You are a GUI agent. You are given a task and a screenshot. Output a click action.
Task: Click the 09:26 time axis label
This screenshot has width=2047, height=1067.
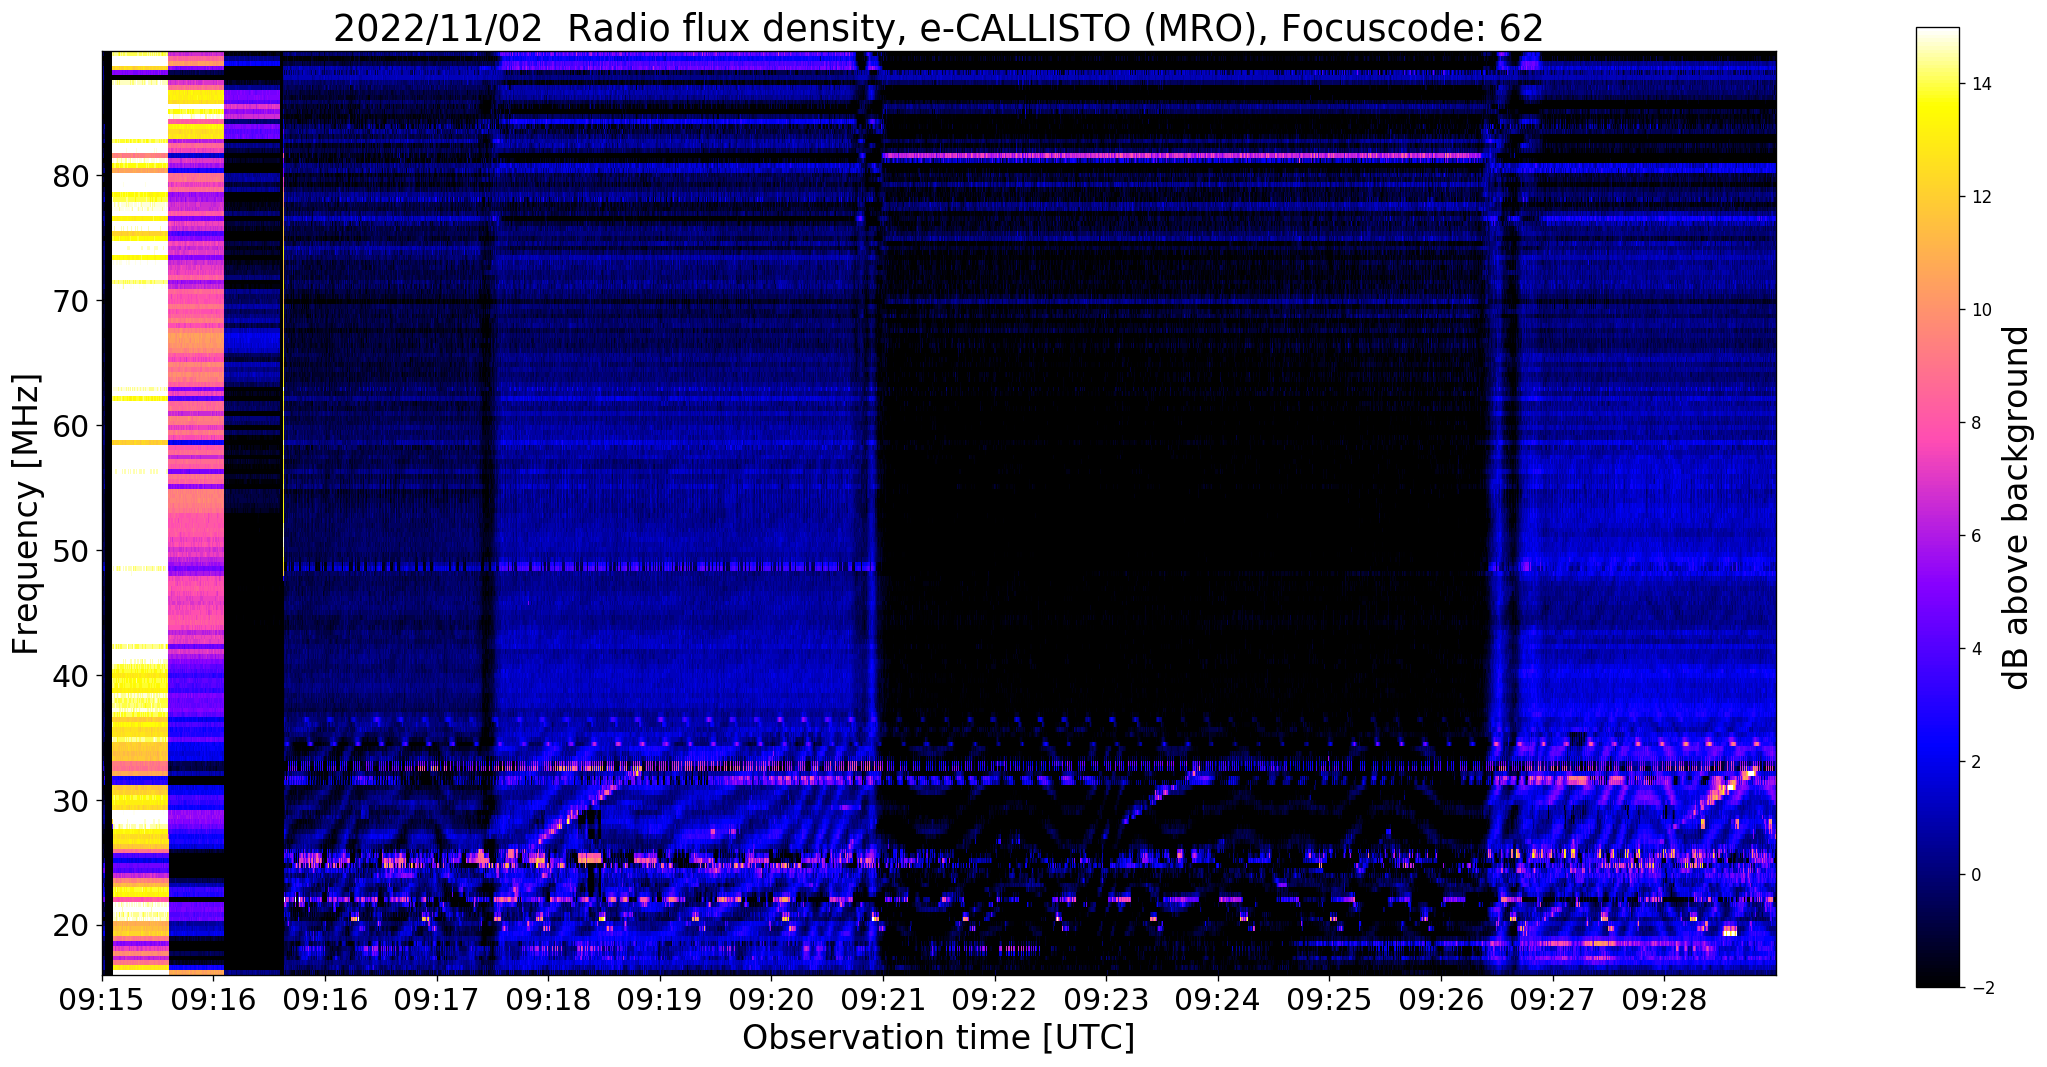tap(1441, 1001)
